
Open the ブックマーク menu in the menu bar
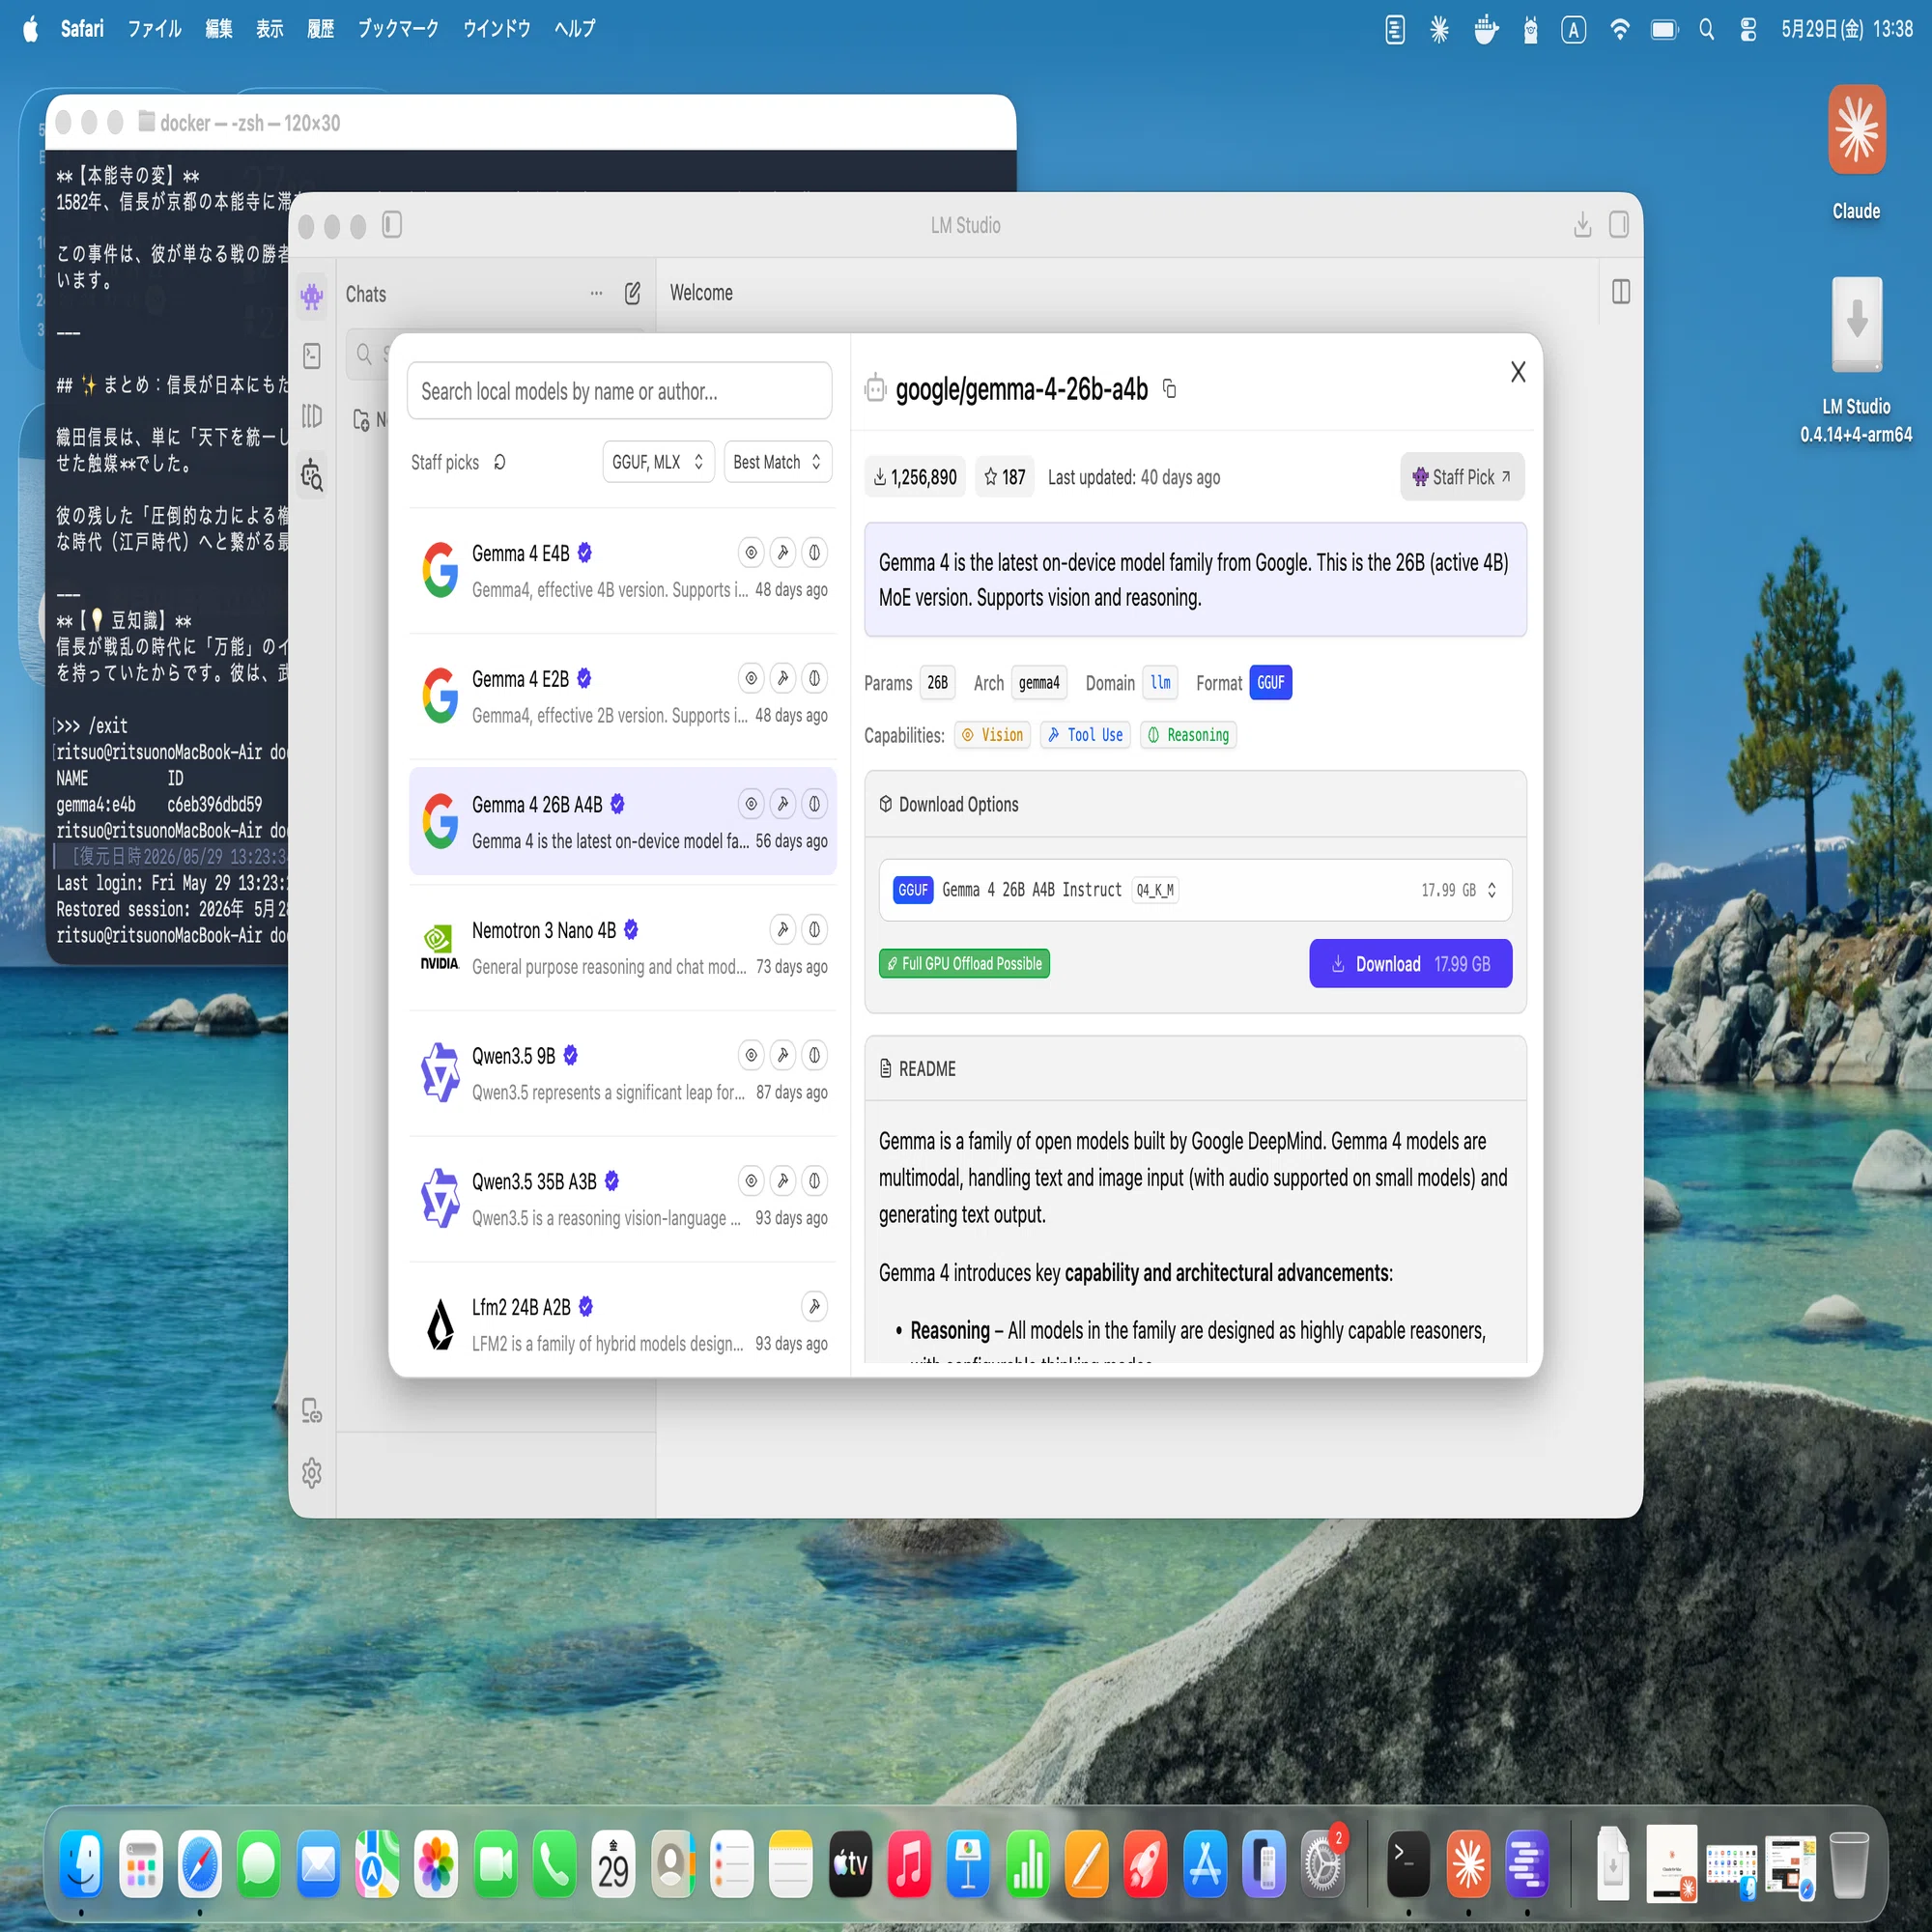[x=399, y=29]
